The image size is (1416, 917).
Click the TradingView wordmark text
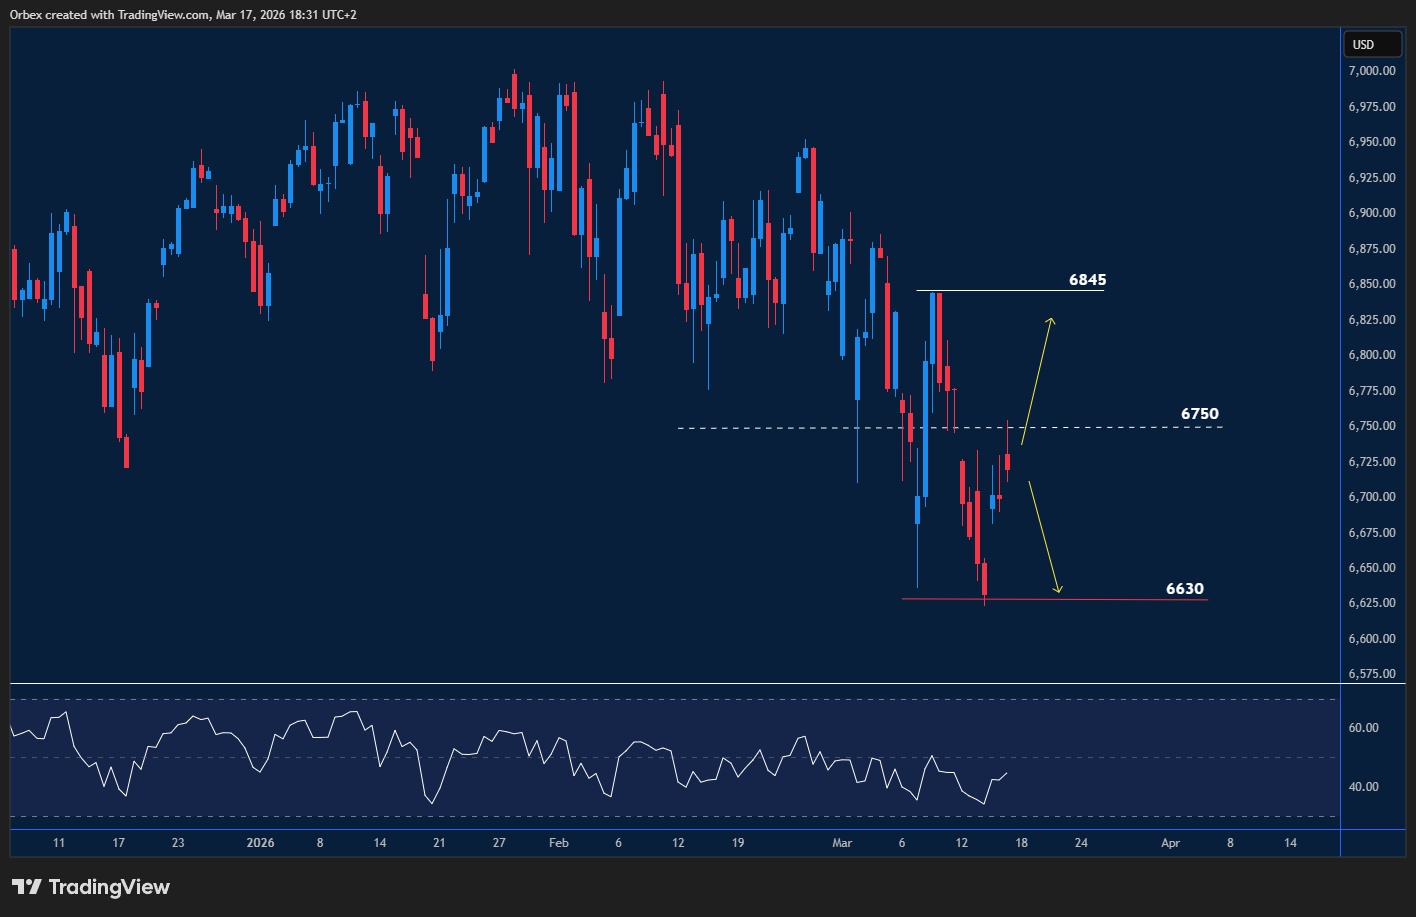coord(113,887)
